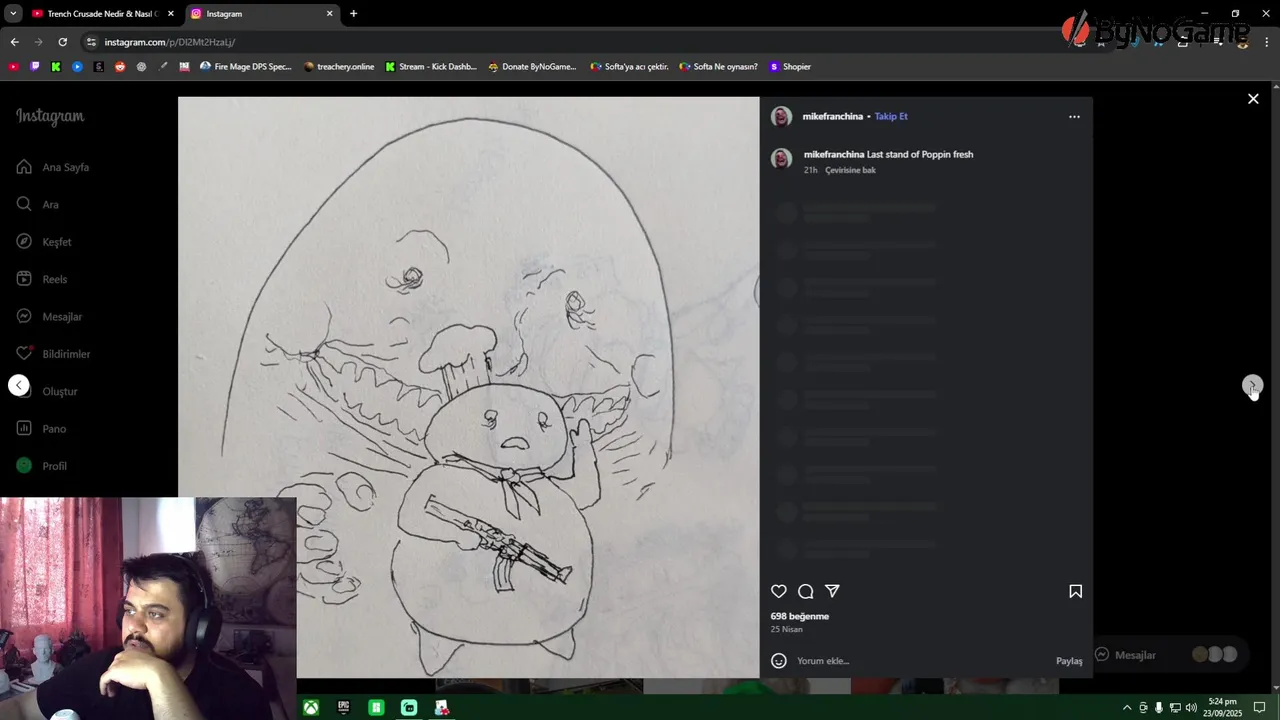Click the Yorum ekle comment field
This screenshot has height=720, width=1280.
tap(920, 661)
